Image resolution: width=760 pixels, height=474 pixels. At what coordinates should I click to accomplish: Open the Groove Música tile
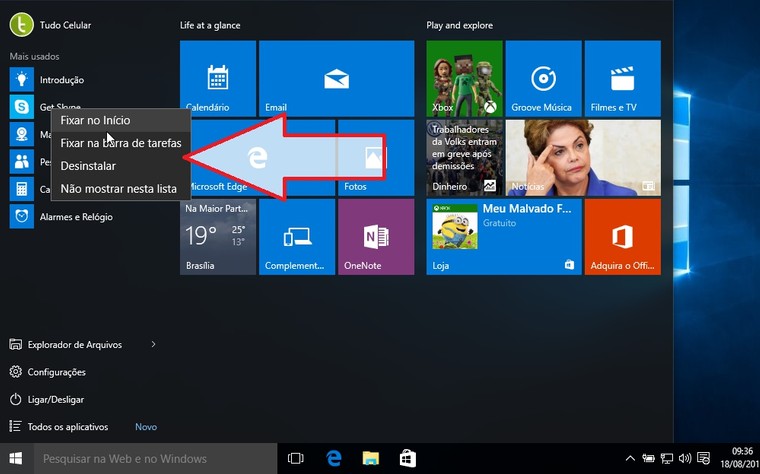[543, 79]
